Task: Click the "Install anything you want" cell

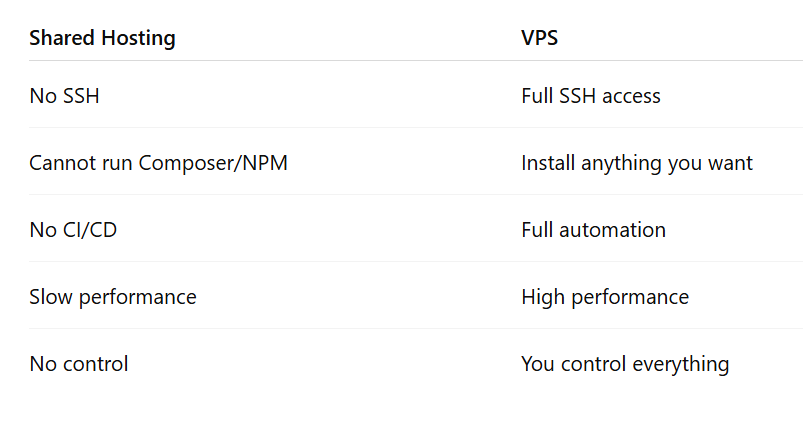Action: 636,163
